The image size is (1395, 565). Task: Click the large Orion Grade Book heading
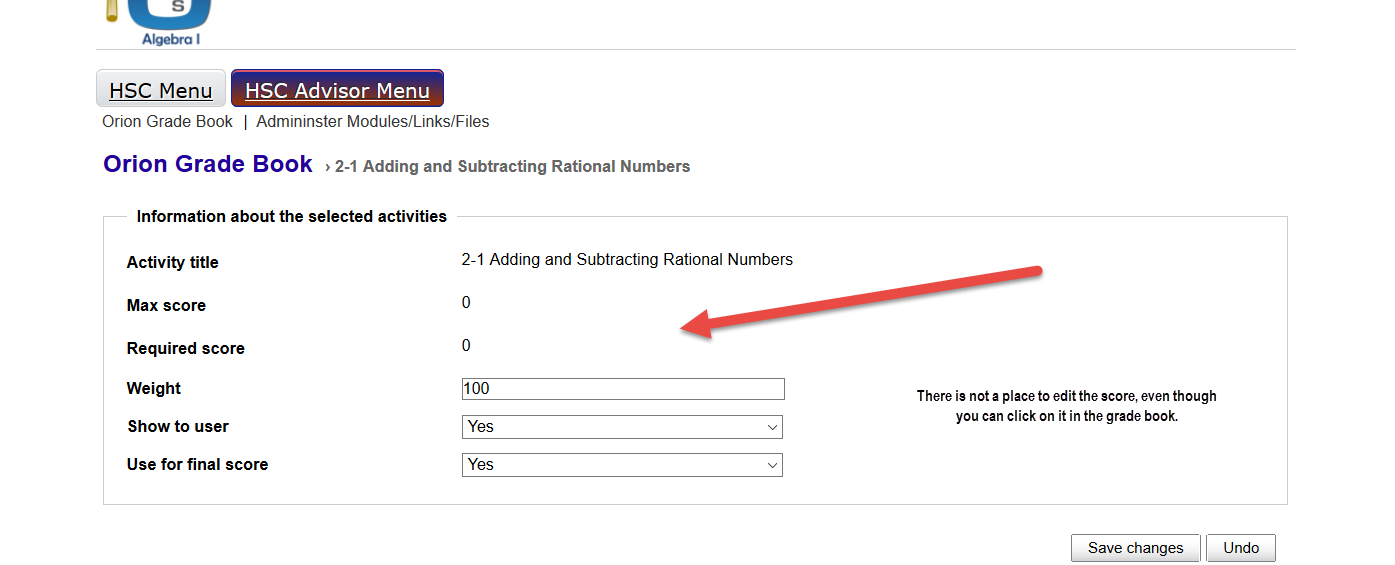point(208,165)
